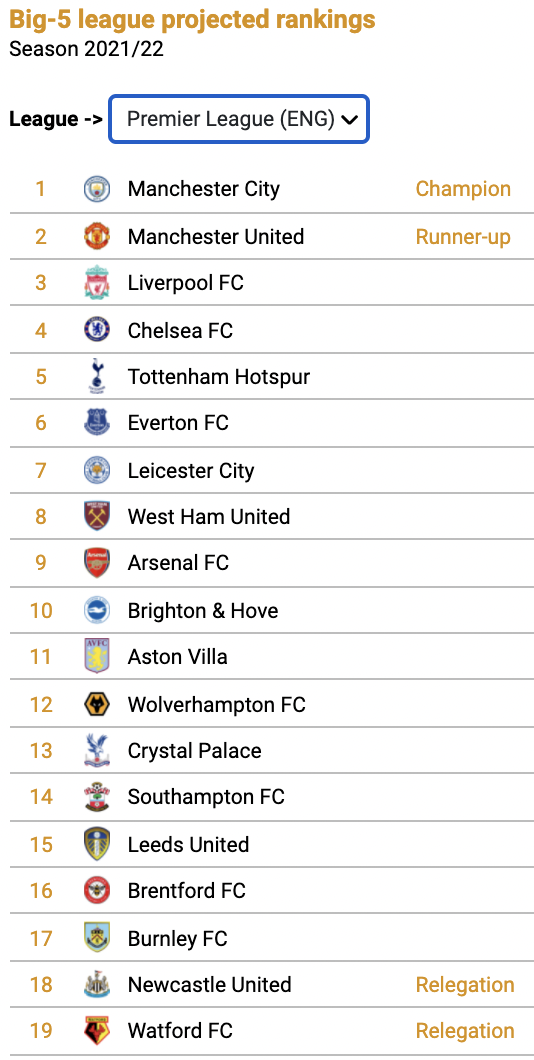Open the Premier League (ENG) league dropdown
Image resolution: width=534 pixels, height=1060 pixels.
(239, 119)
